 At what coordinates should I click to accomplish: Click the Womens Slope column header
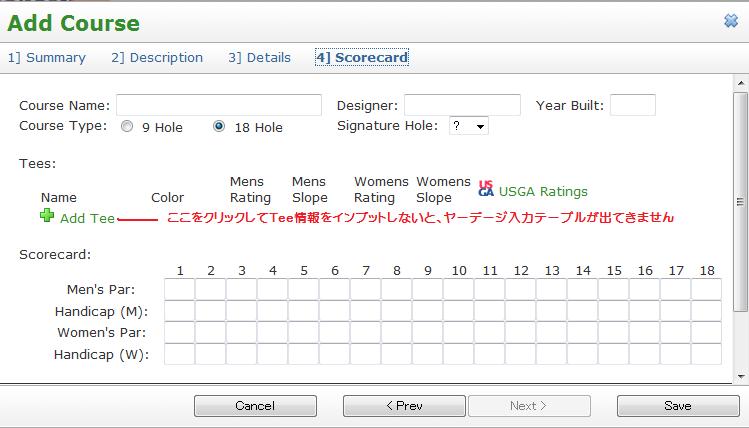(443, 190)
